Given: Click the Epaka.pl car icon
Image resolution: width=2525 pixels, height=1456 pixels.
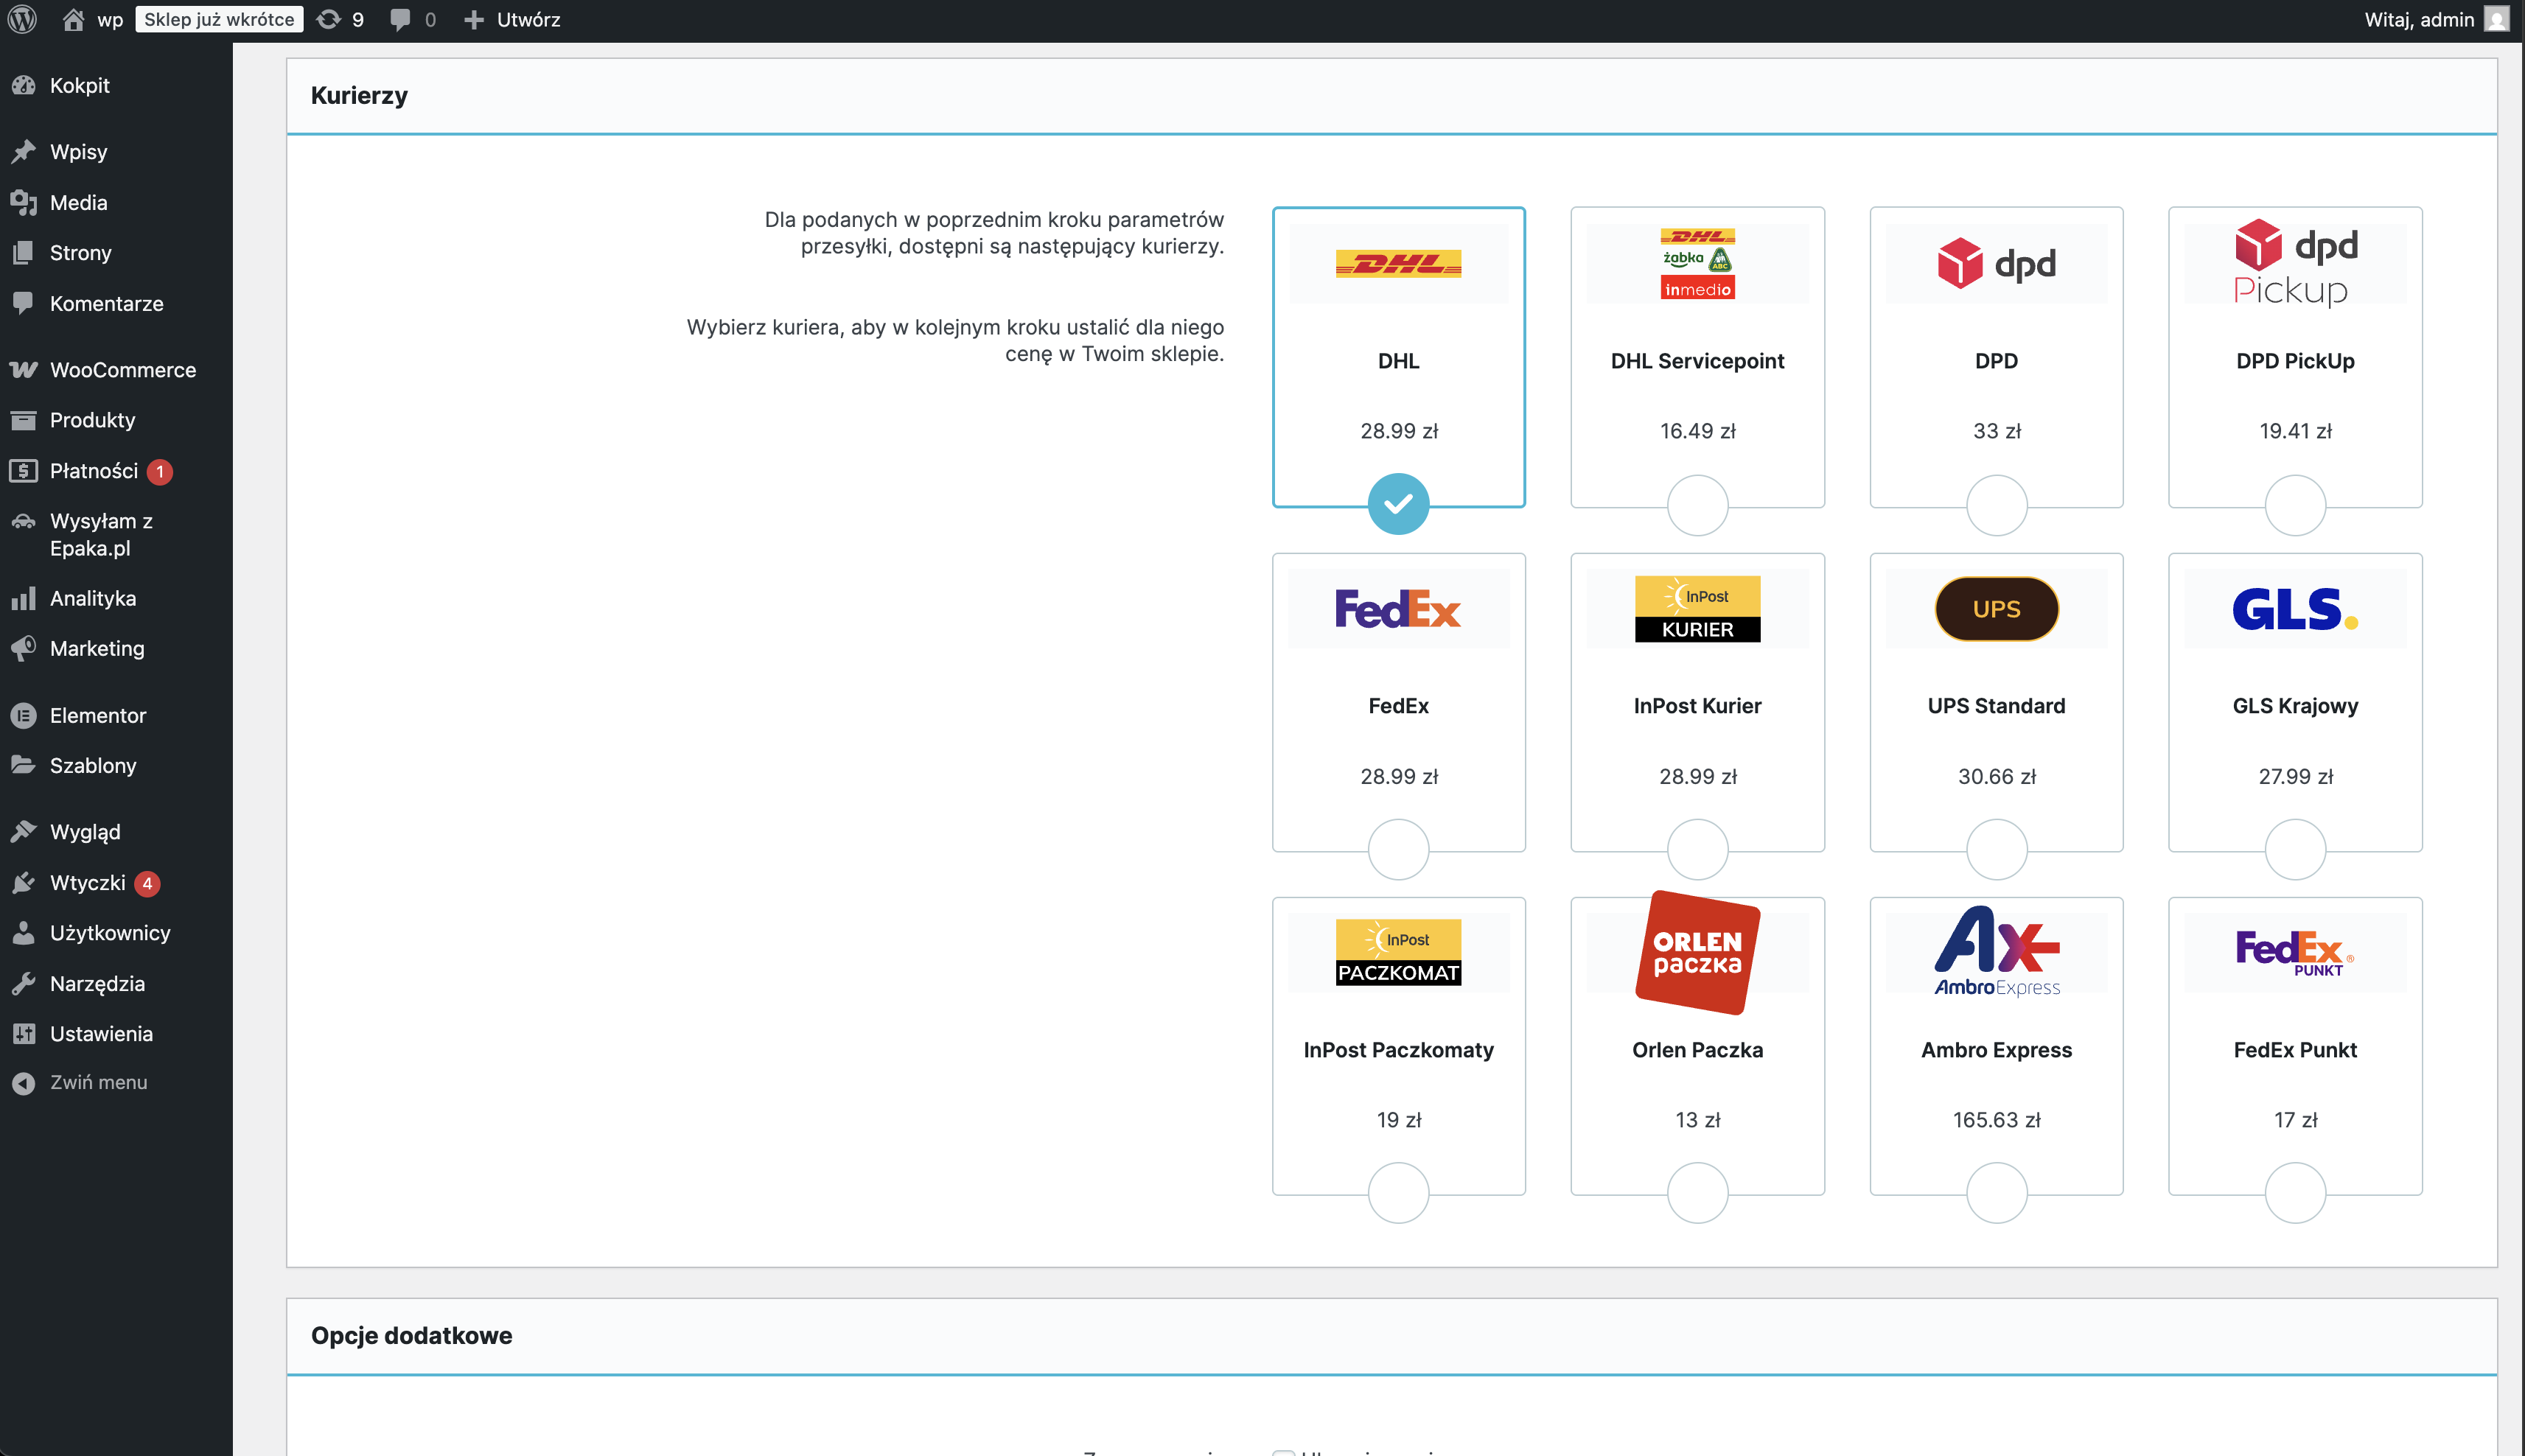Looking at the screenshot, I should click(x=23, y=521).
